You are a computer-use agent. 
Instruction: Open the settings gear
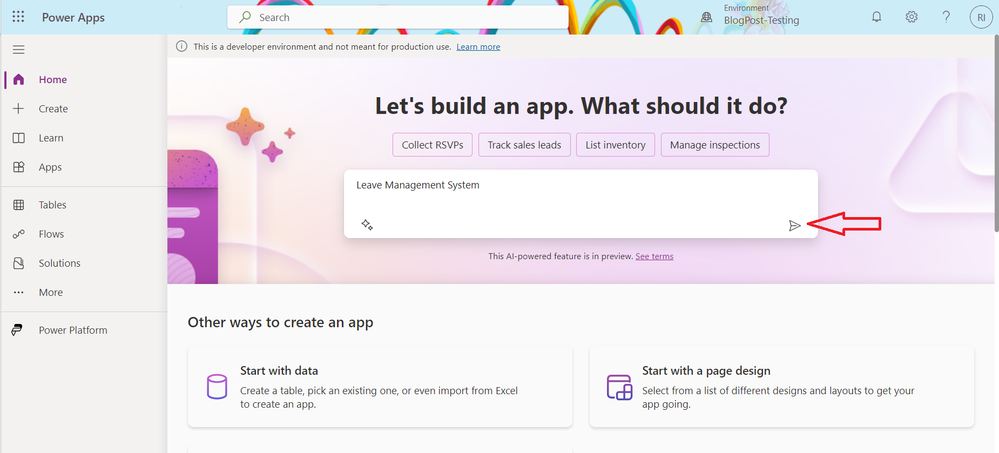tap(912, 17)
